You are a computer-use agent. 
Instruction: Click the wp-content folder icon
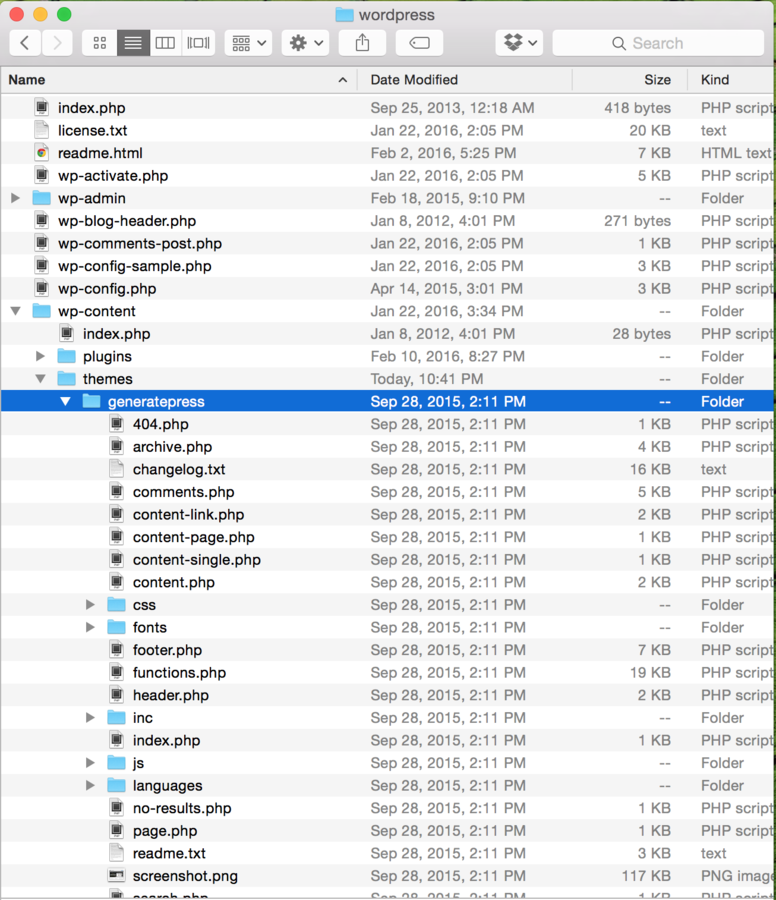pos(41,311)
